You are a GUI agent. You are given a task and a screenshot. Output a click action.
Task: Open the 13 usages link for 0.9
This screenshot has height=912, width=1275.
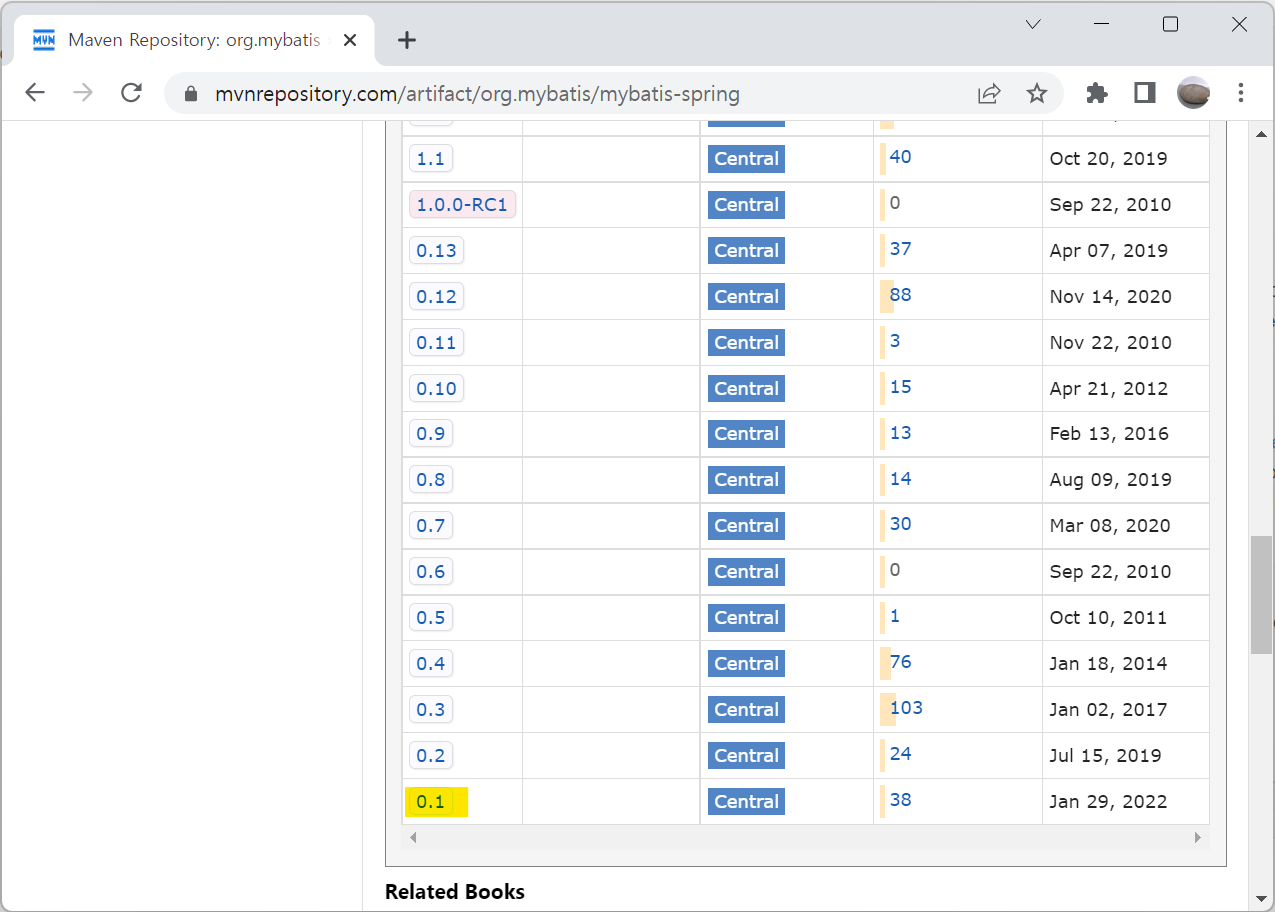(x=900, y=433)
